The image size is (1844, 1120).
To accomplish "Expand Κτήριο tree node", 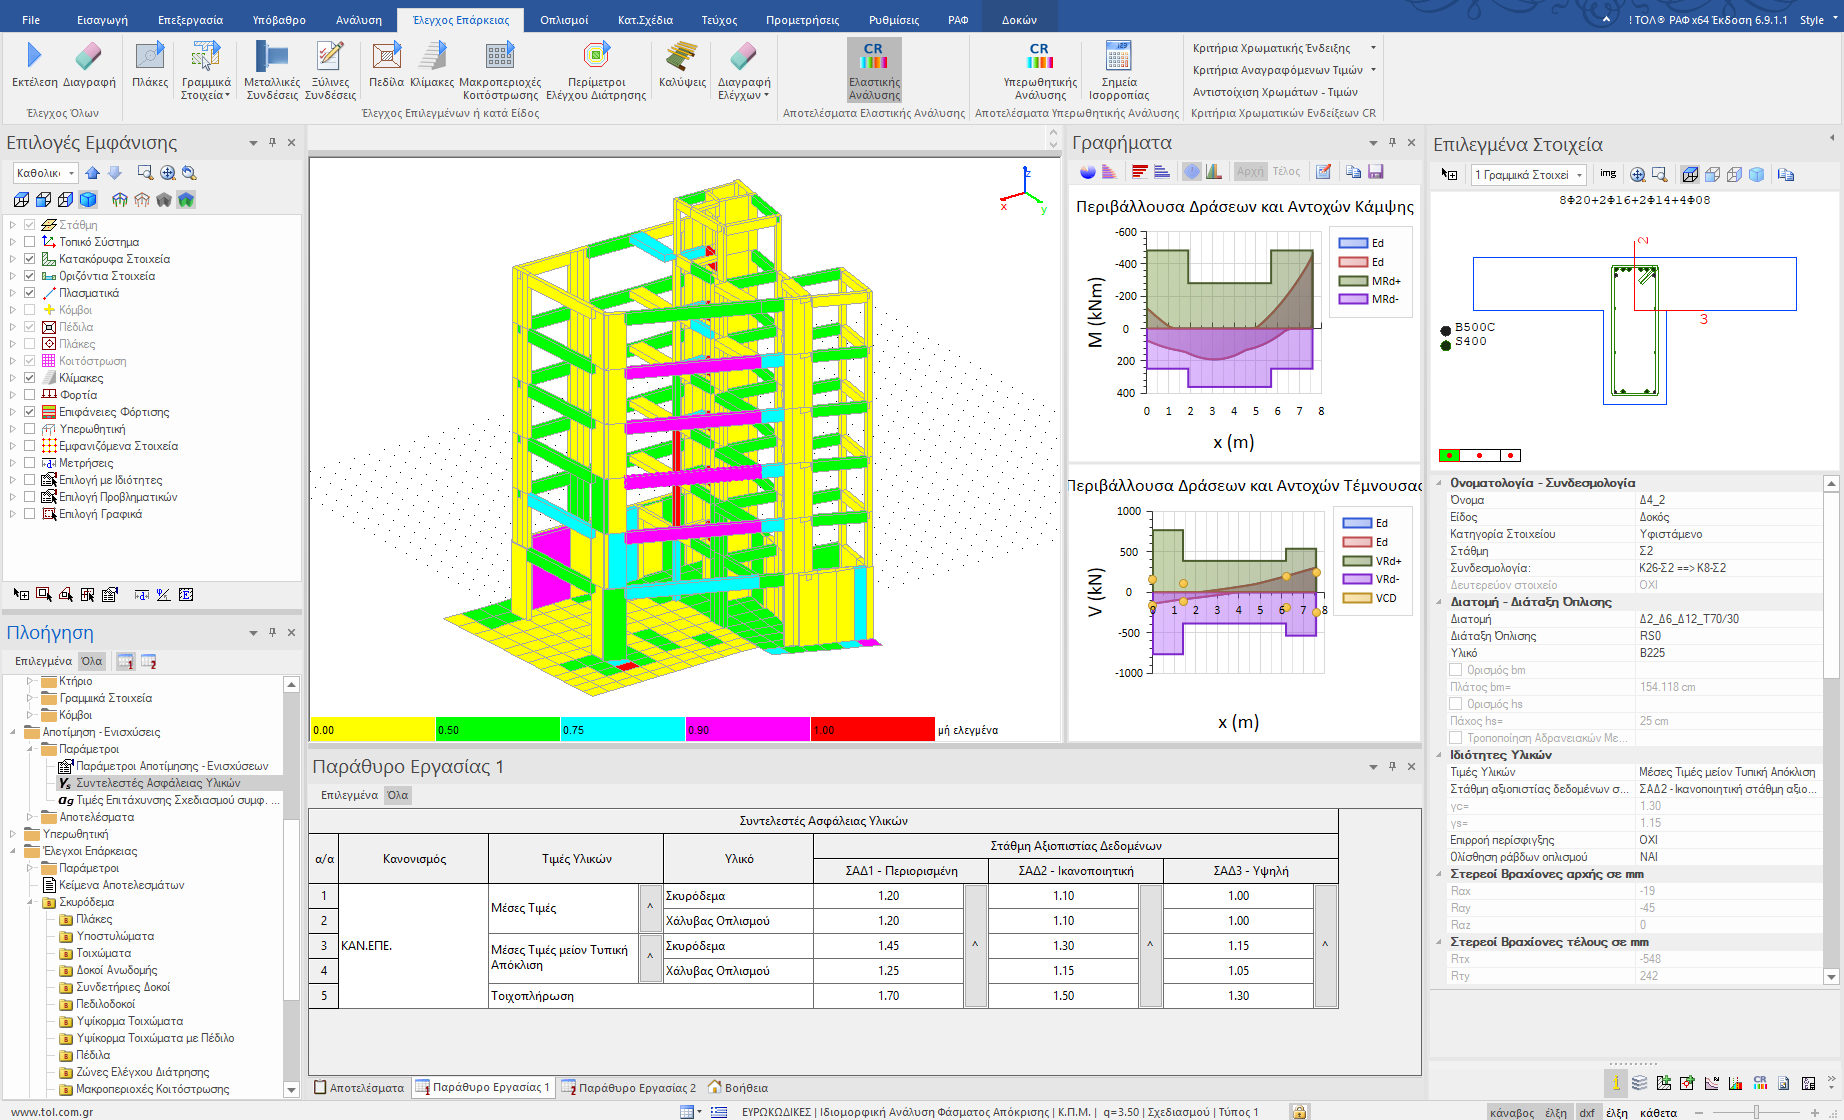I will pos(30,681).
